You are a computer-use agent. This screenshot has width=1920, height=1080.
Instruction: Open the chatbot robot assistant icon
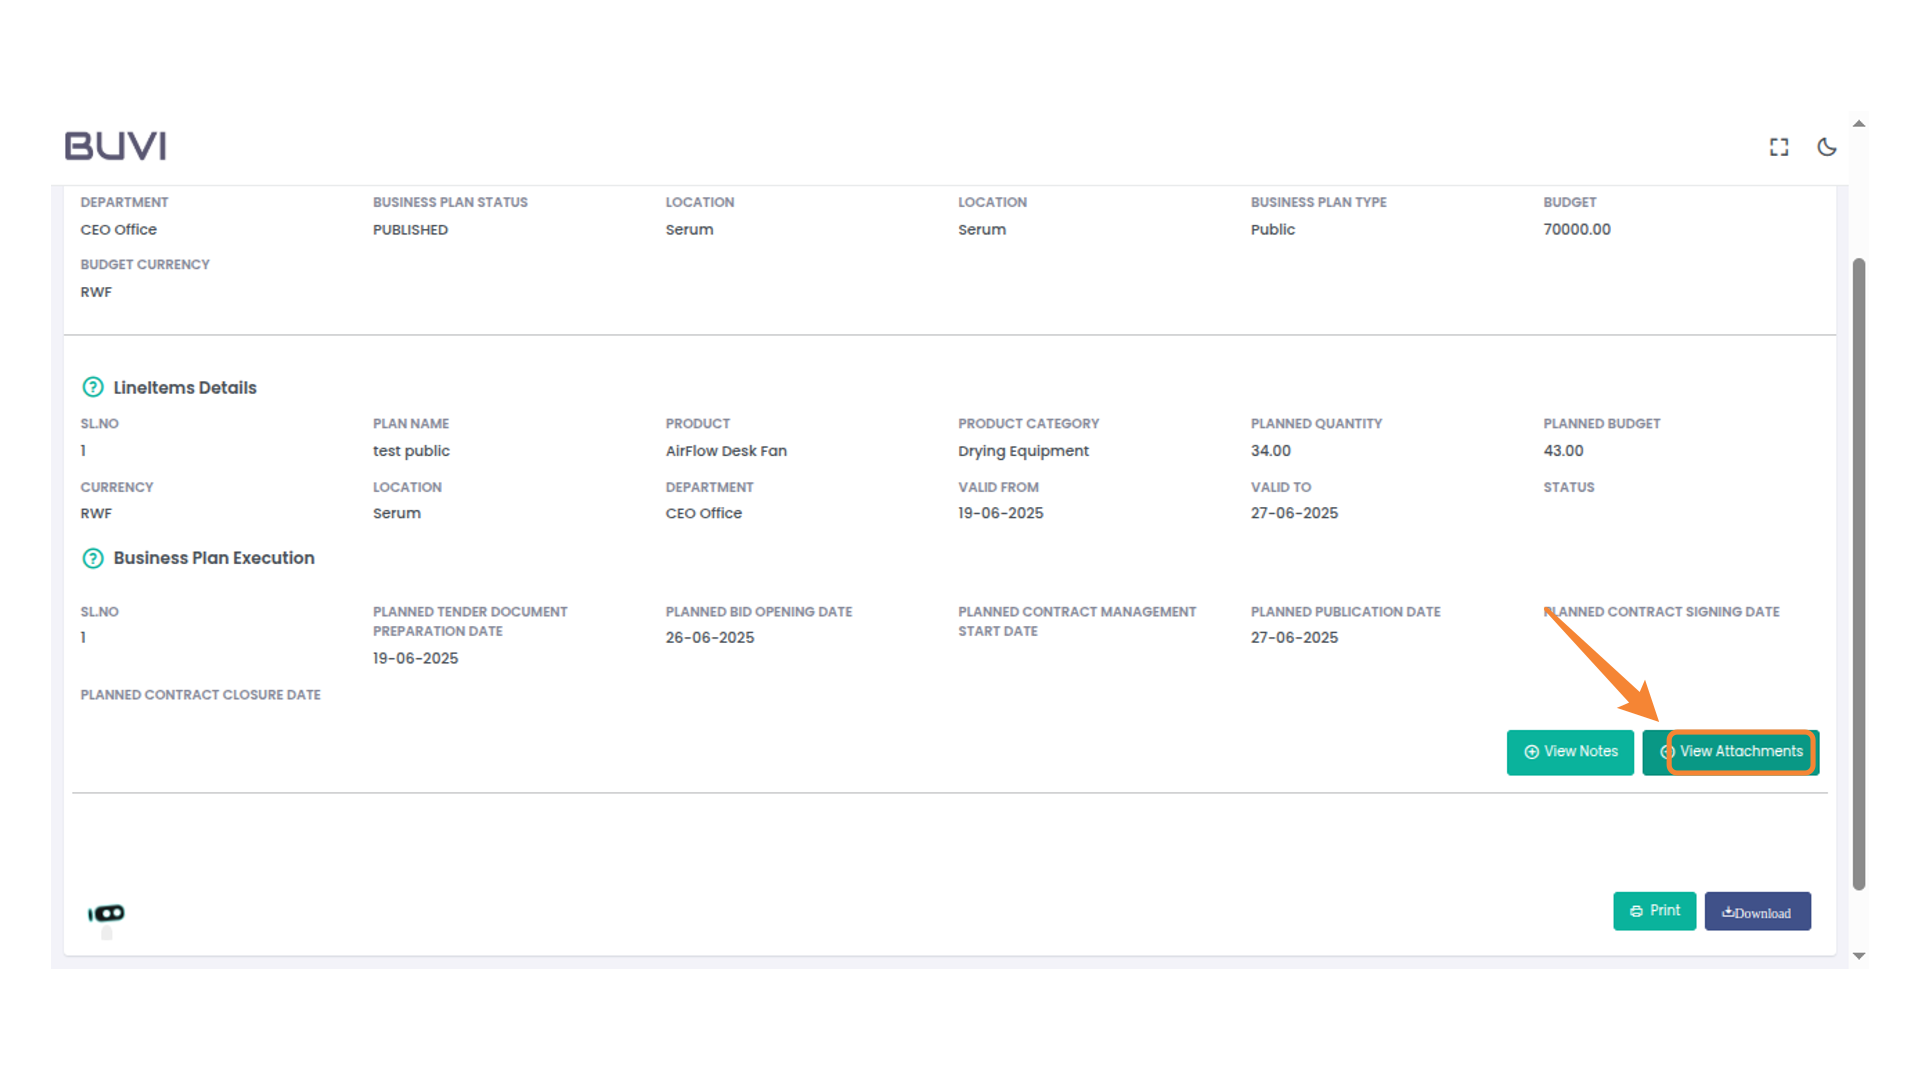click(107, 914)
